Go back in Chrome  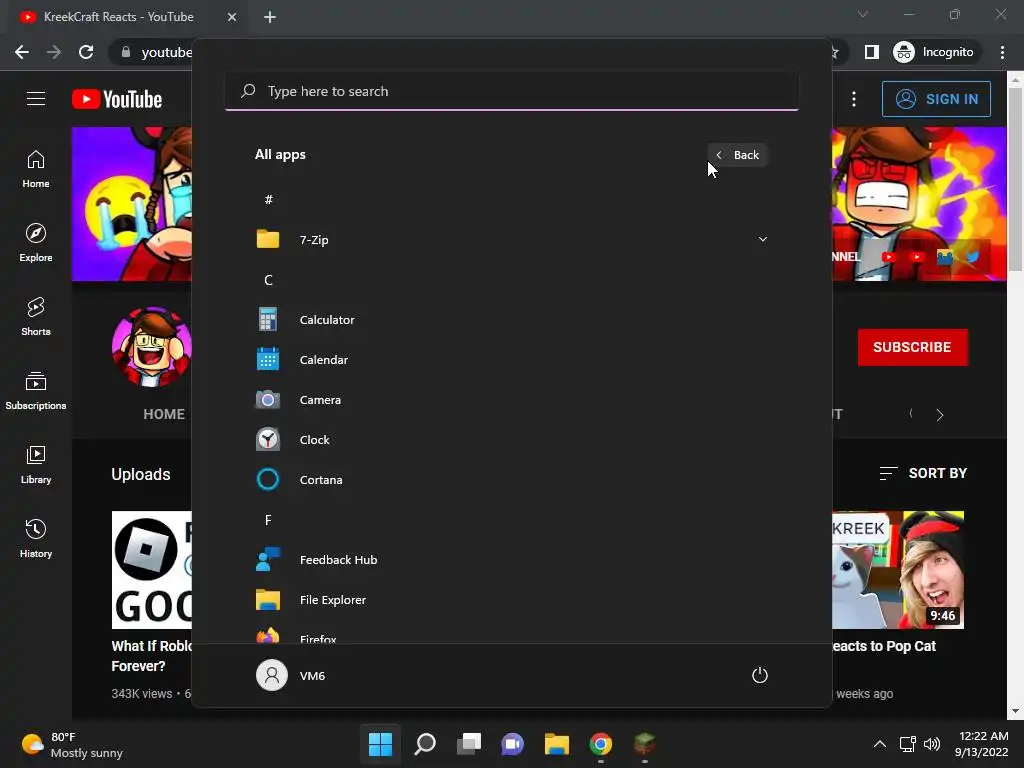click(x=22, y=52)
